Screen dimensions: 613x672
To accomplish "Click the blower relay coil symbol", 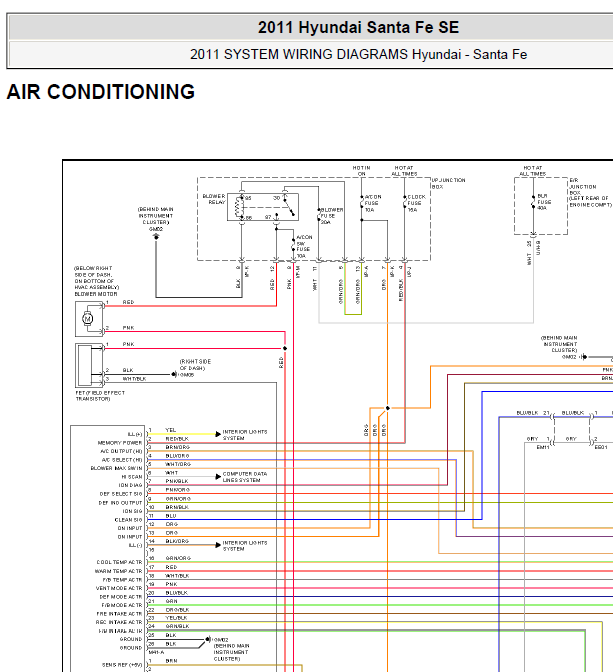I will pyautogui.click(x=239, y=208).
